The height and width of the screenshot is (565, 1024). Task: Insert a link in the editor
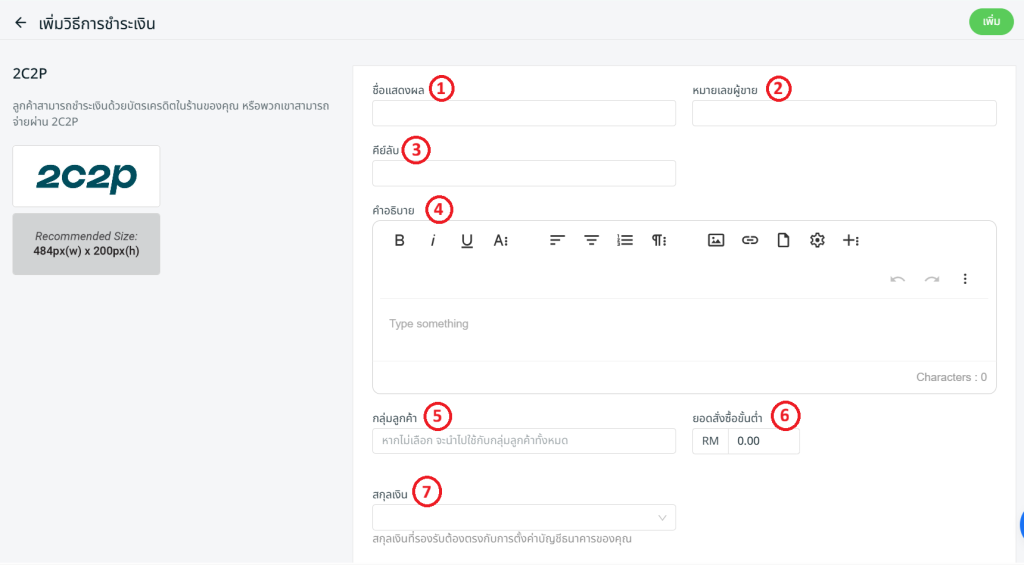tap(750, 240)
